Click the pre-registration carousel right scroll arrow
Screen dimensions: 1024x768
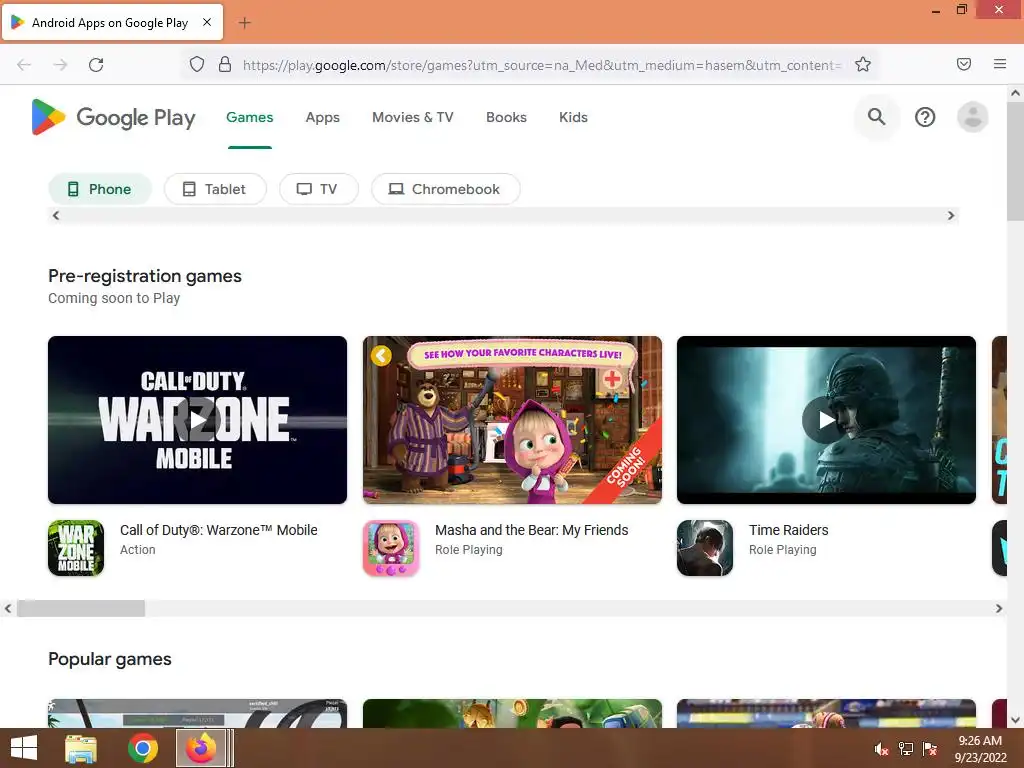(x=999, y=609)
